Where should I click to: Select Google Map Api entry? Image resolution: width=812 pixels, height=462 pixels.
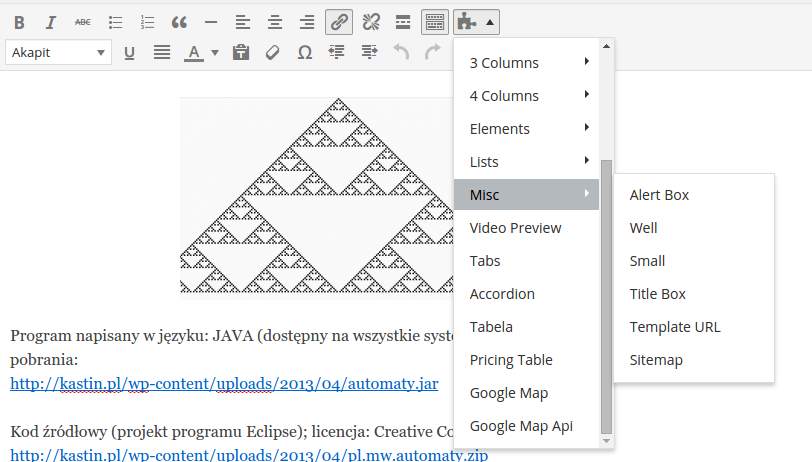coord(527,426)
